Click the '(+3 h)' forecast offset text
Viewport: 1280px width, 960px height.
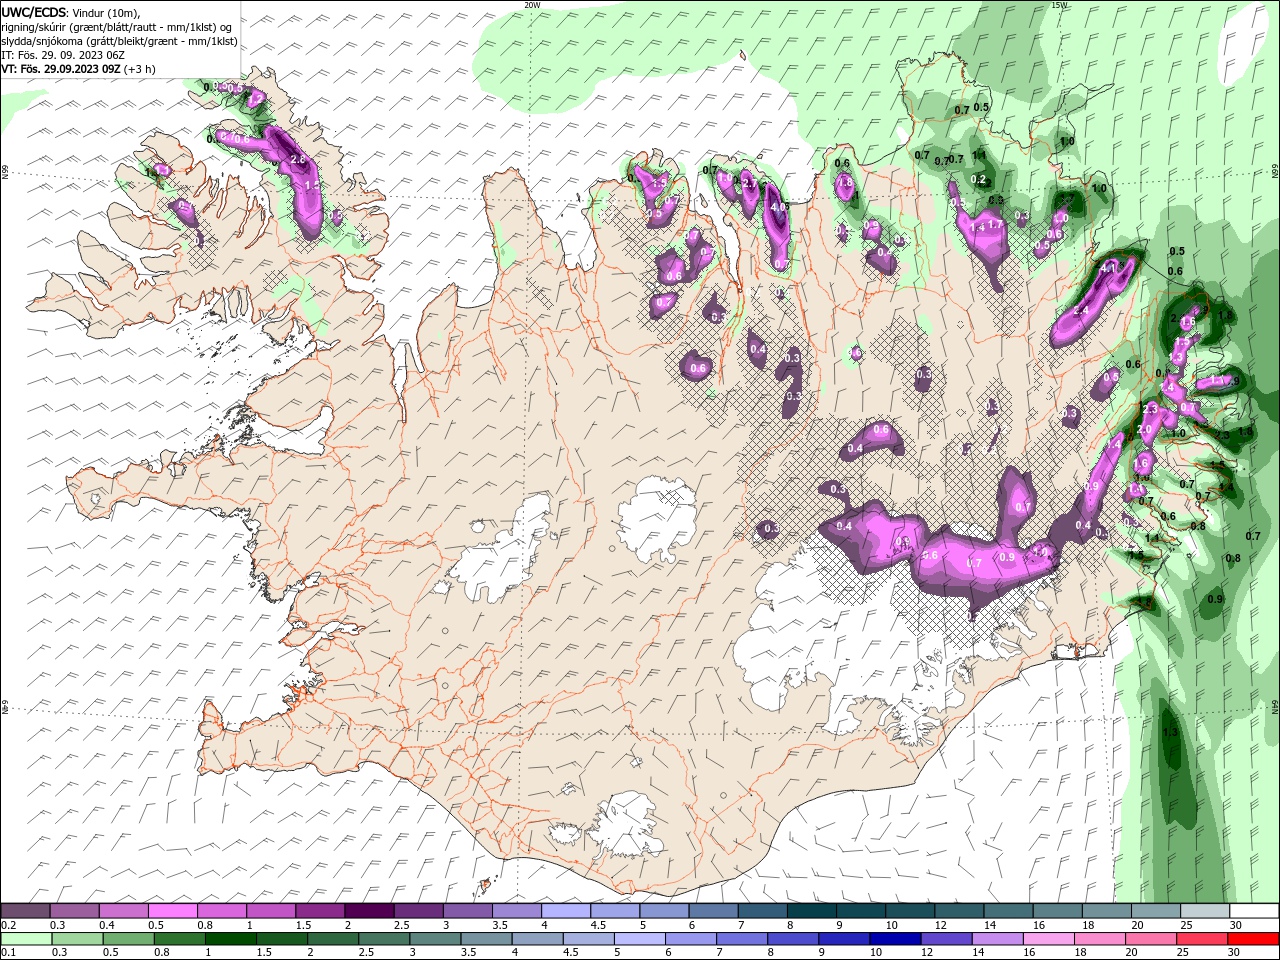(x=139, y=69)
